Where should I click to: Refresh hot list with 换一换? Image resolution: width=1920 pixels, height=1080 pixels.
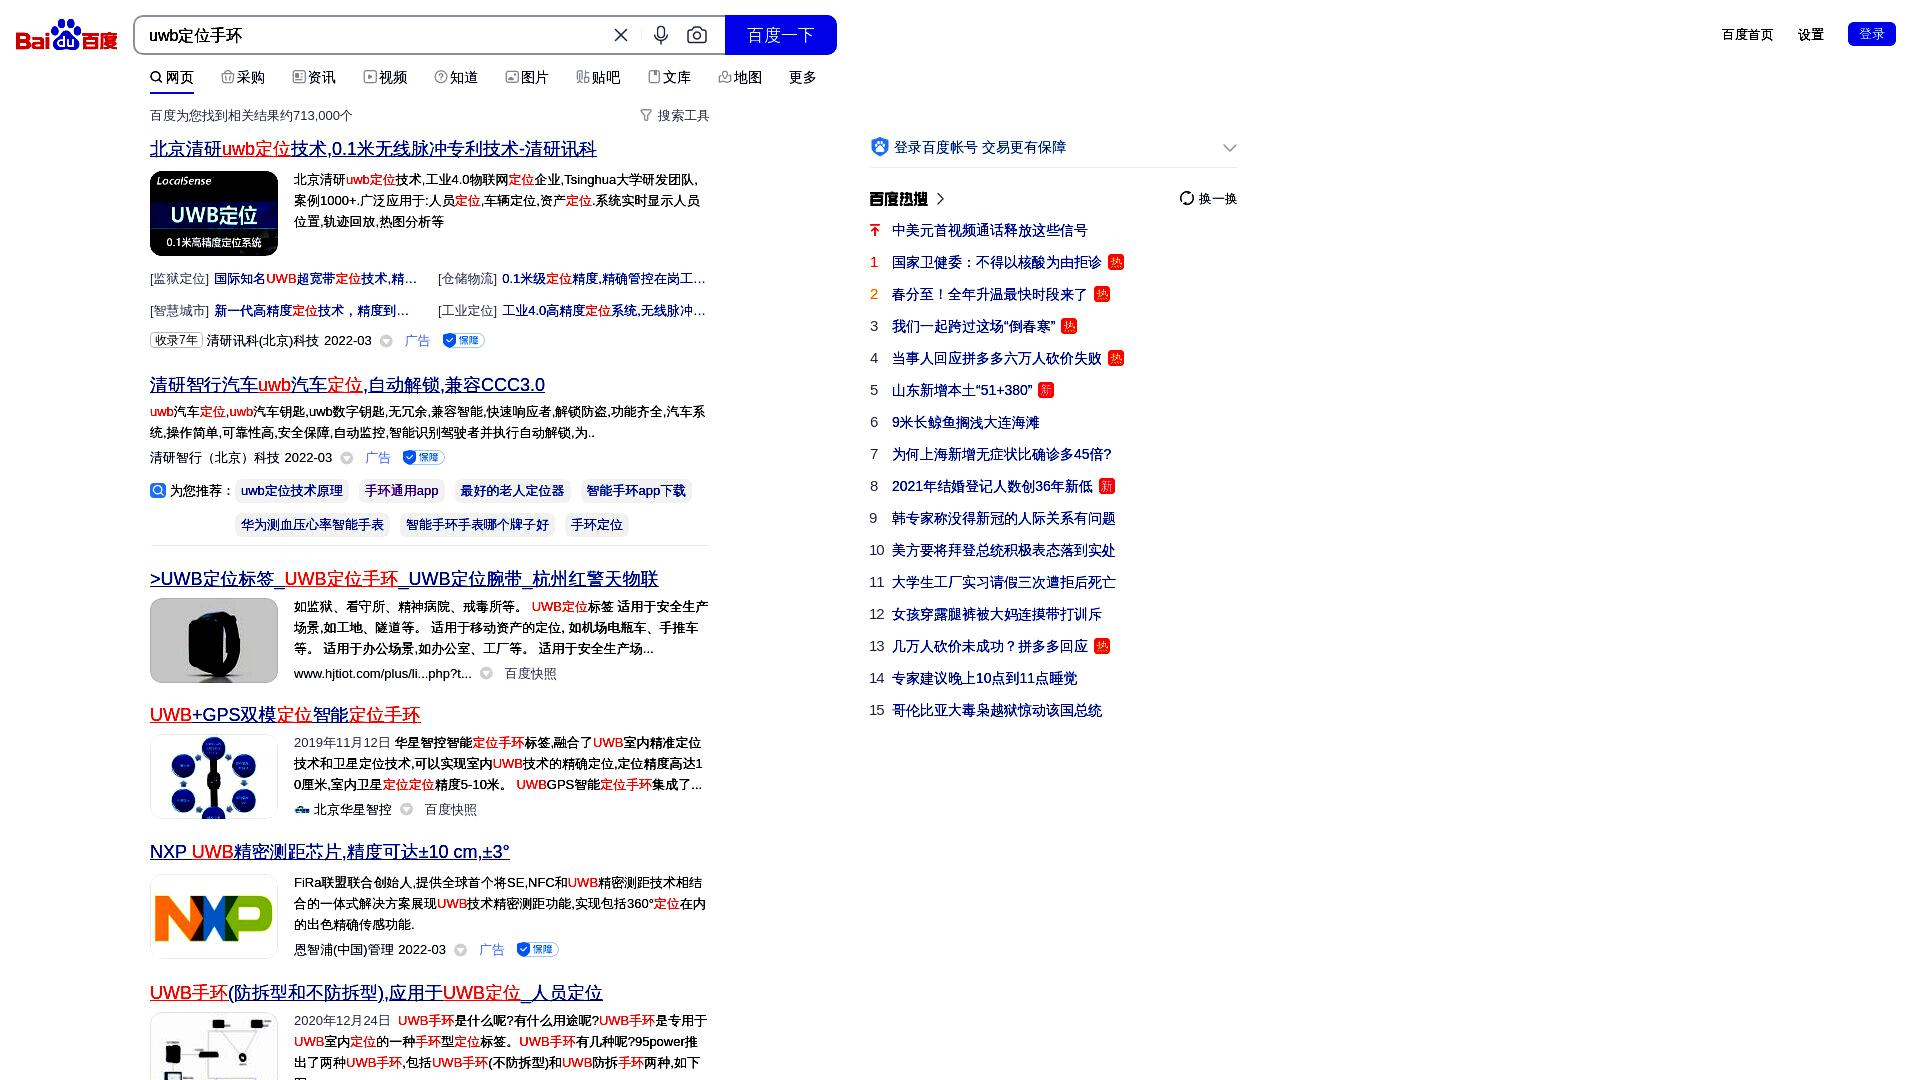tap(1208, 199)
